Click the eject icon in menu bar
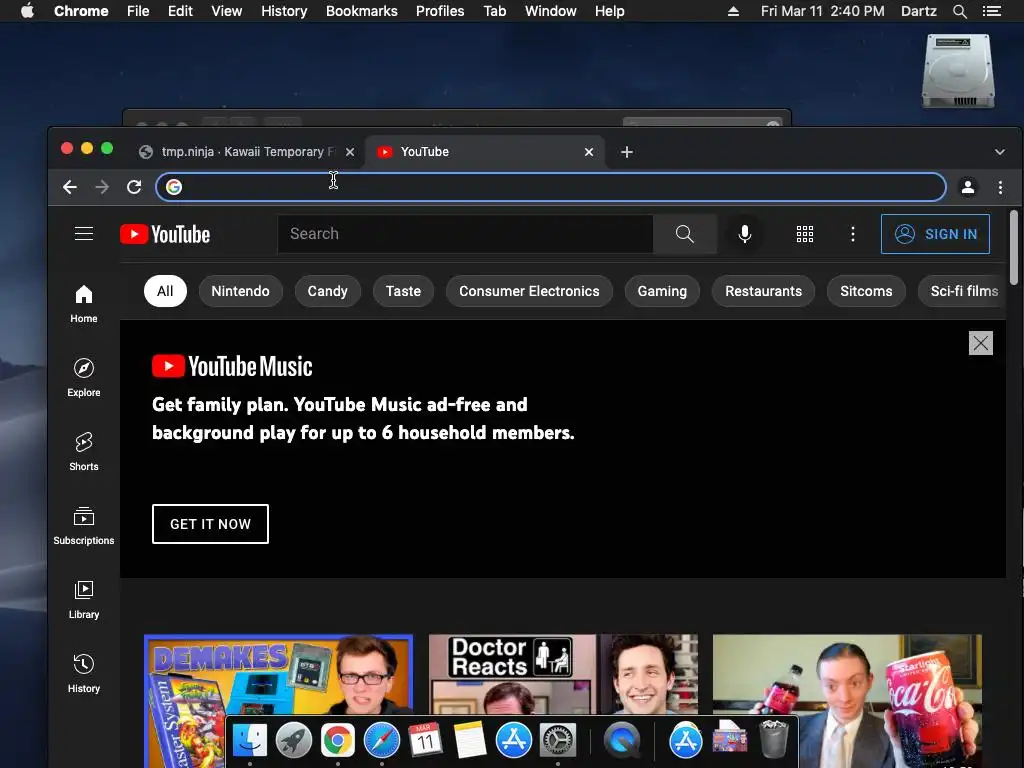 pyautogui.click(x=733, y=11)
